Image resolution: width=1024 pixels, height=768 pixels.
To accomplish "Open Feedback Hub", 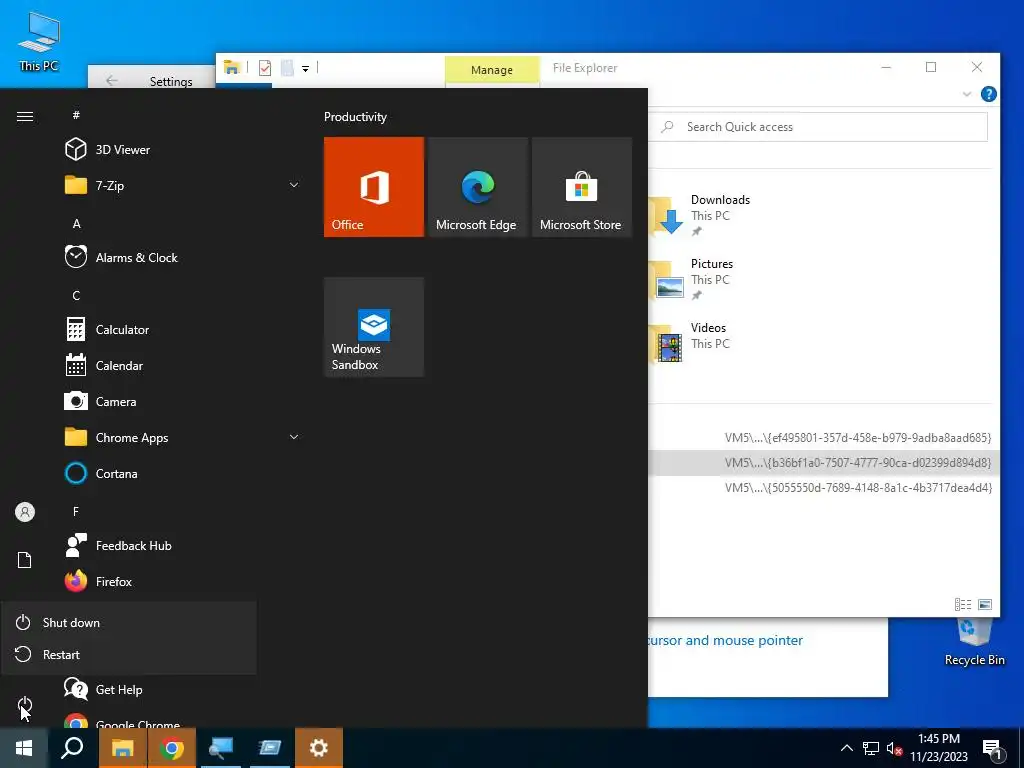I will point(182,545).
